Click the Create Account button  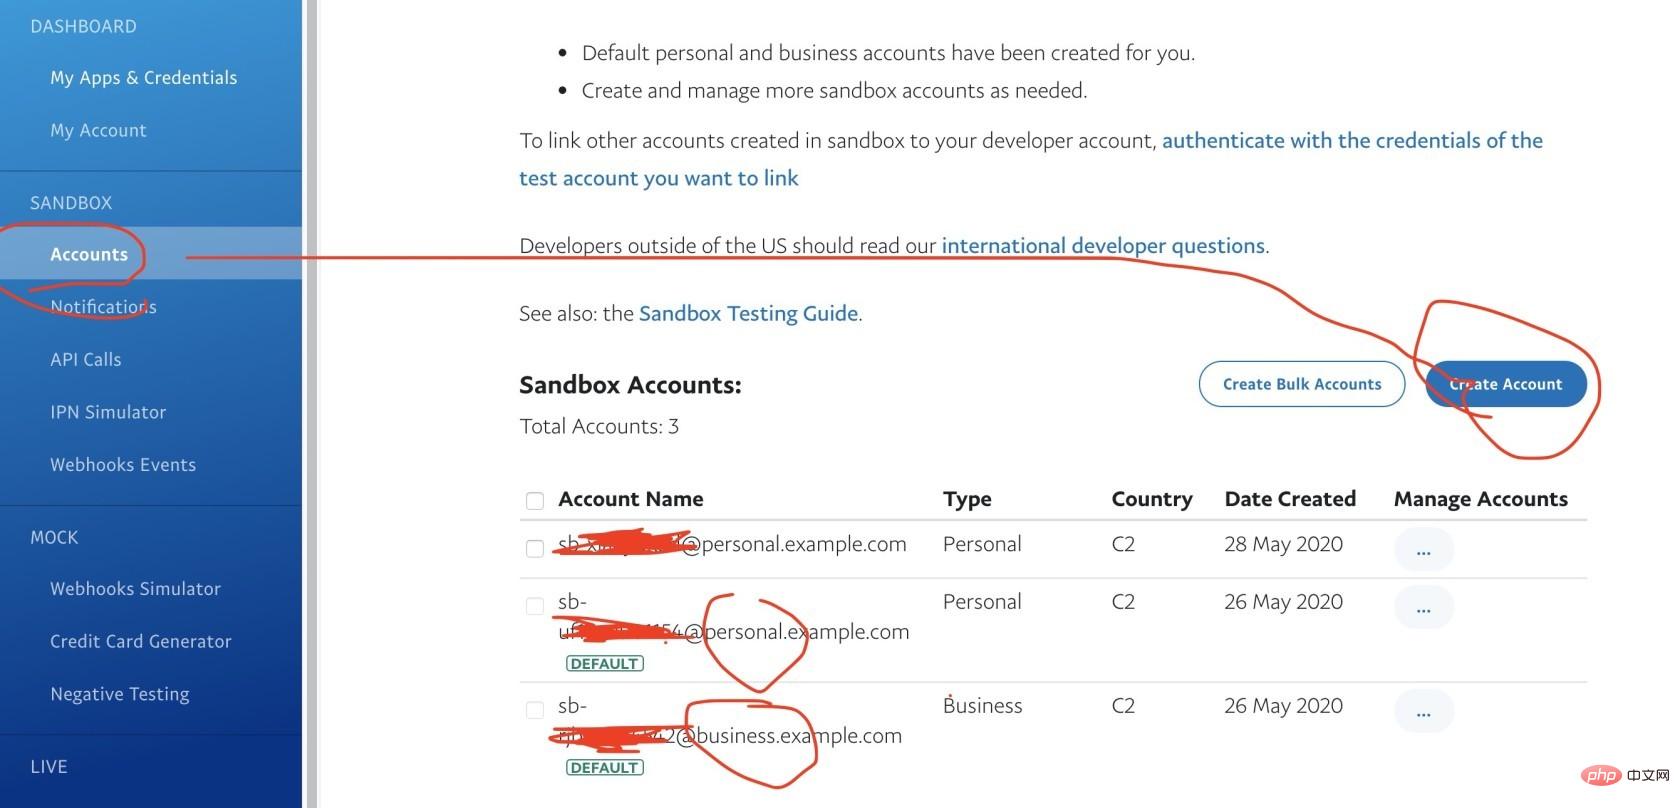pos(1506,383)
